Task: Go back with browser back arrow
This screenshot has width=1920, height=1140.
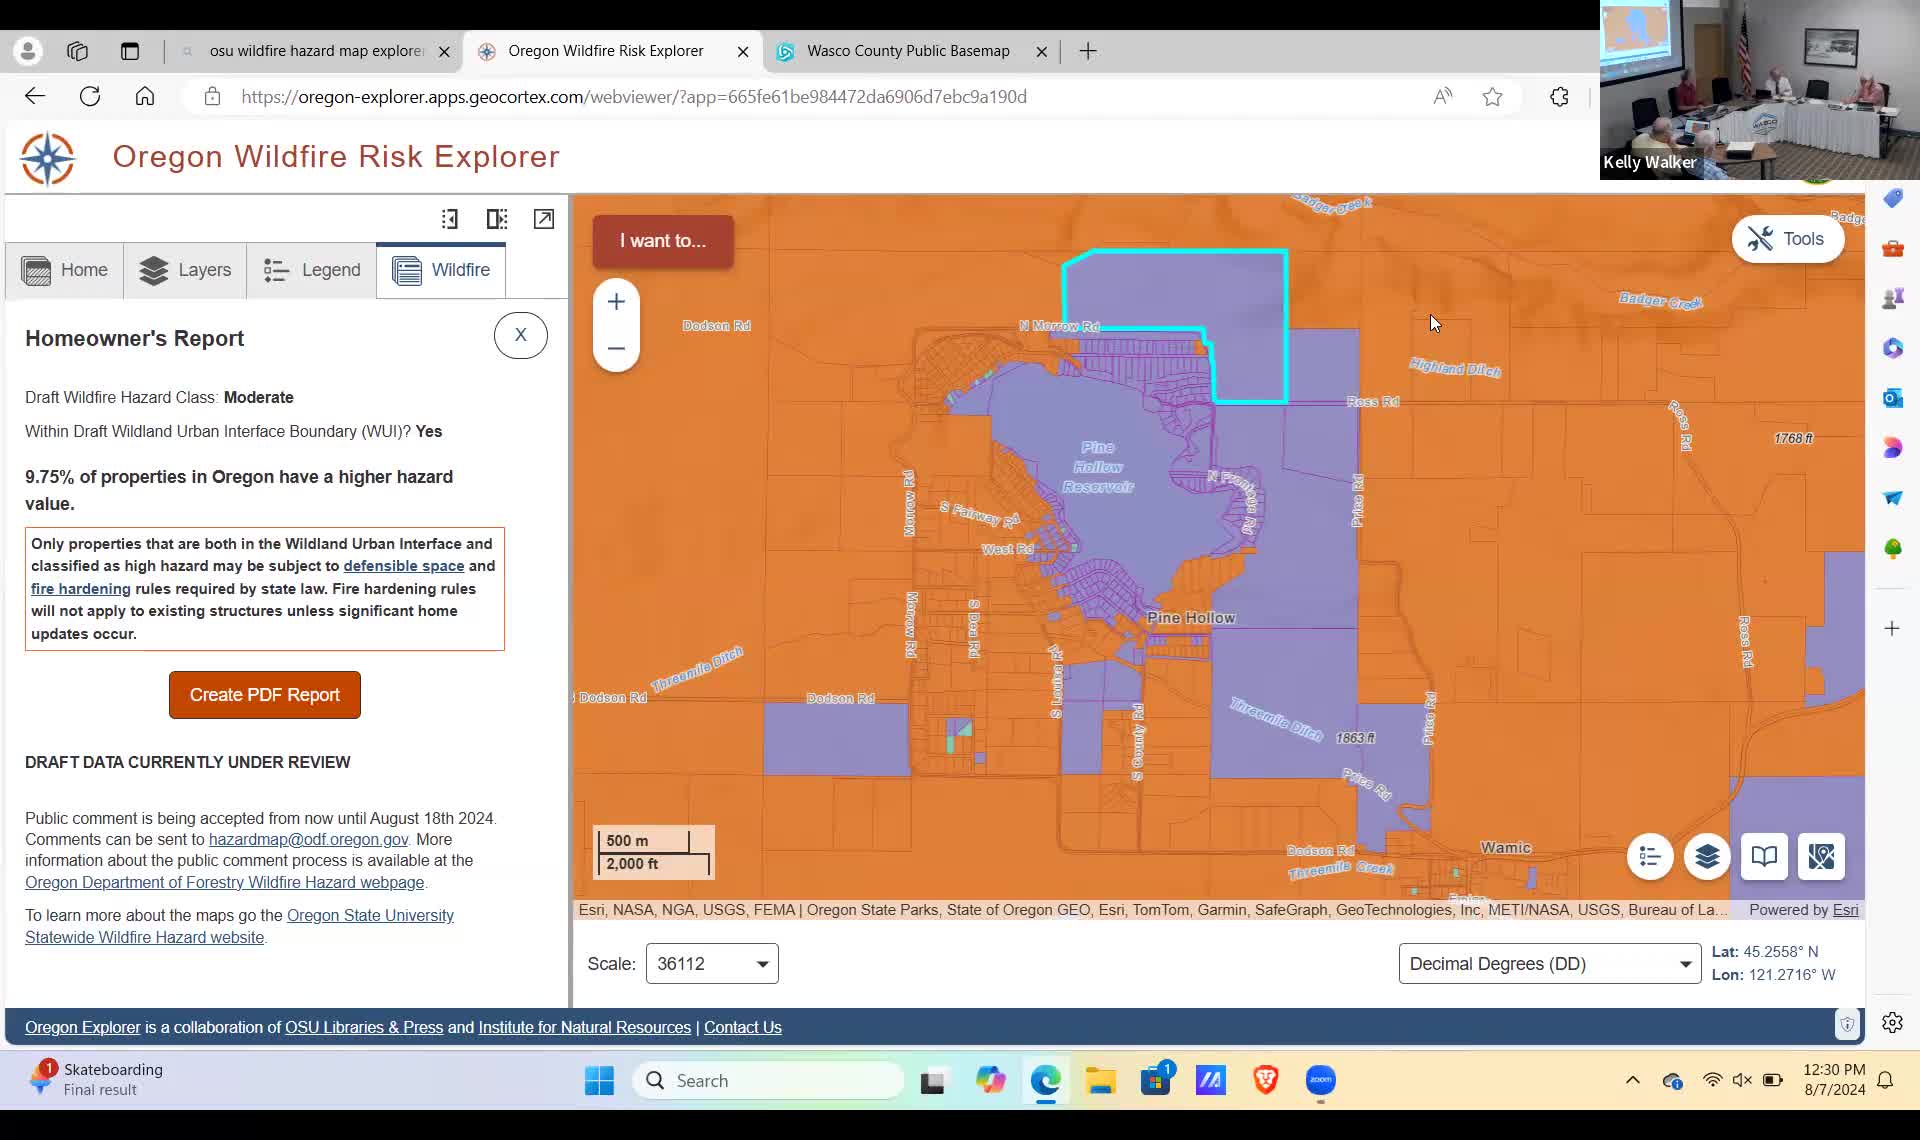Action: 35,97
